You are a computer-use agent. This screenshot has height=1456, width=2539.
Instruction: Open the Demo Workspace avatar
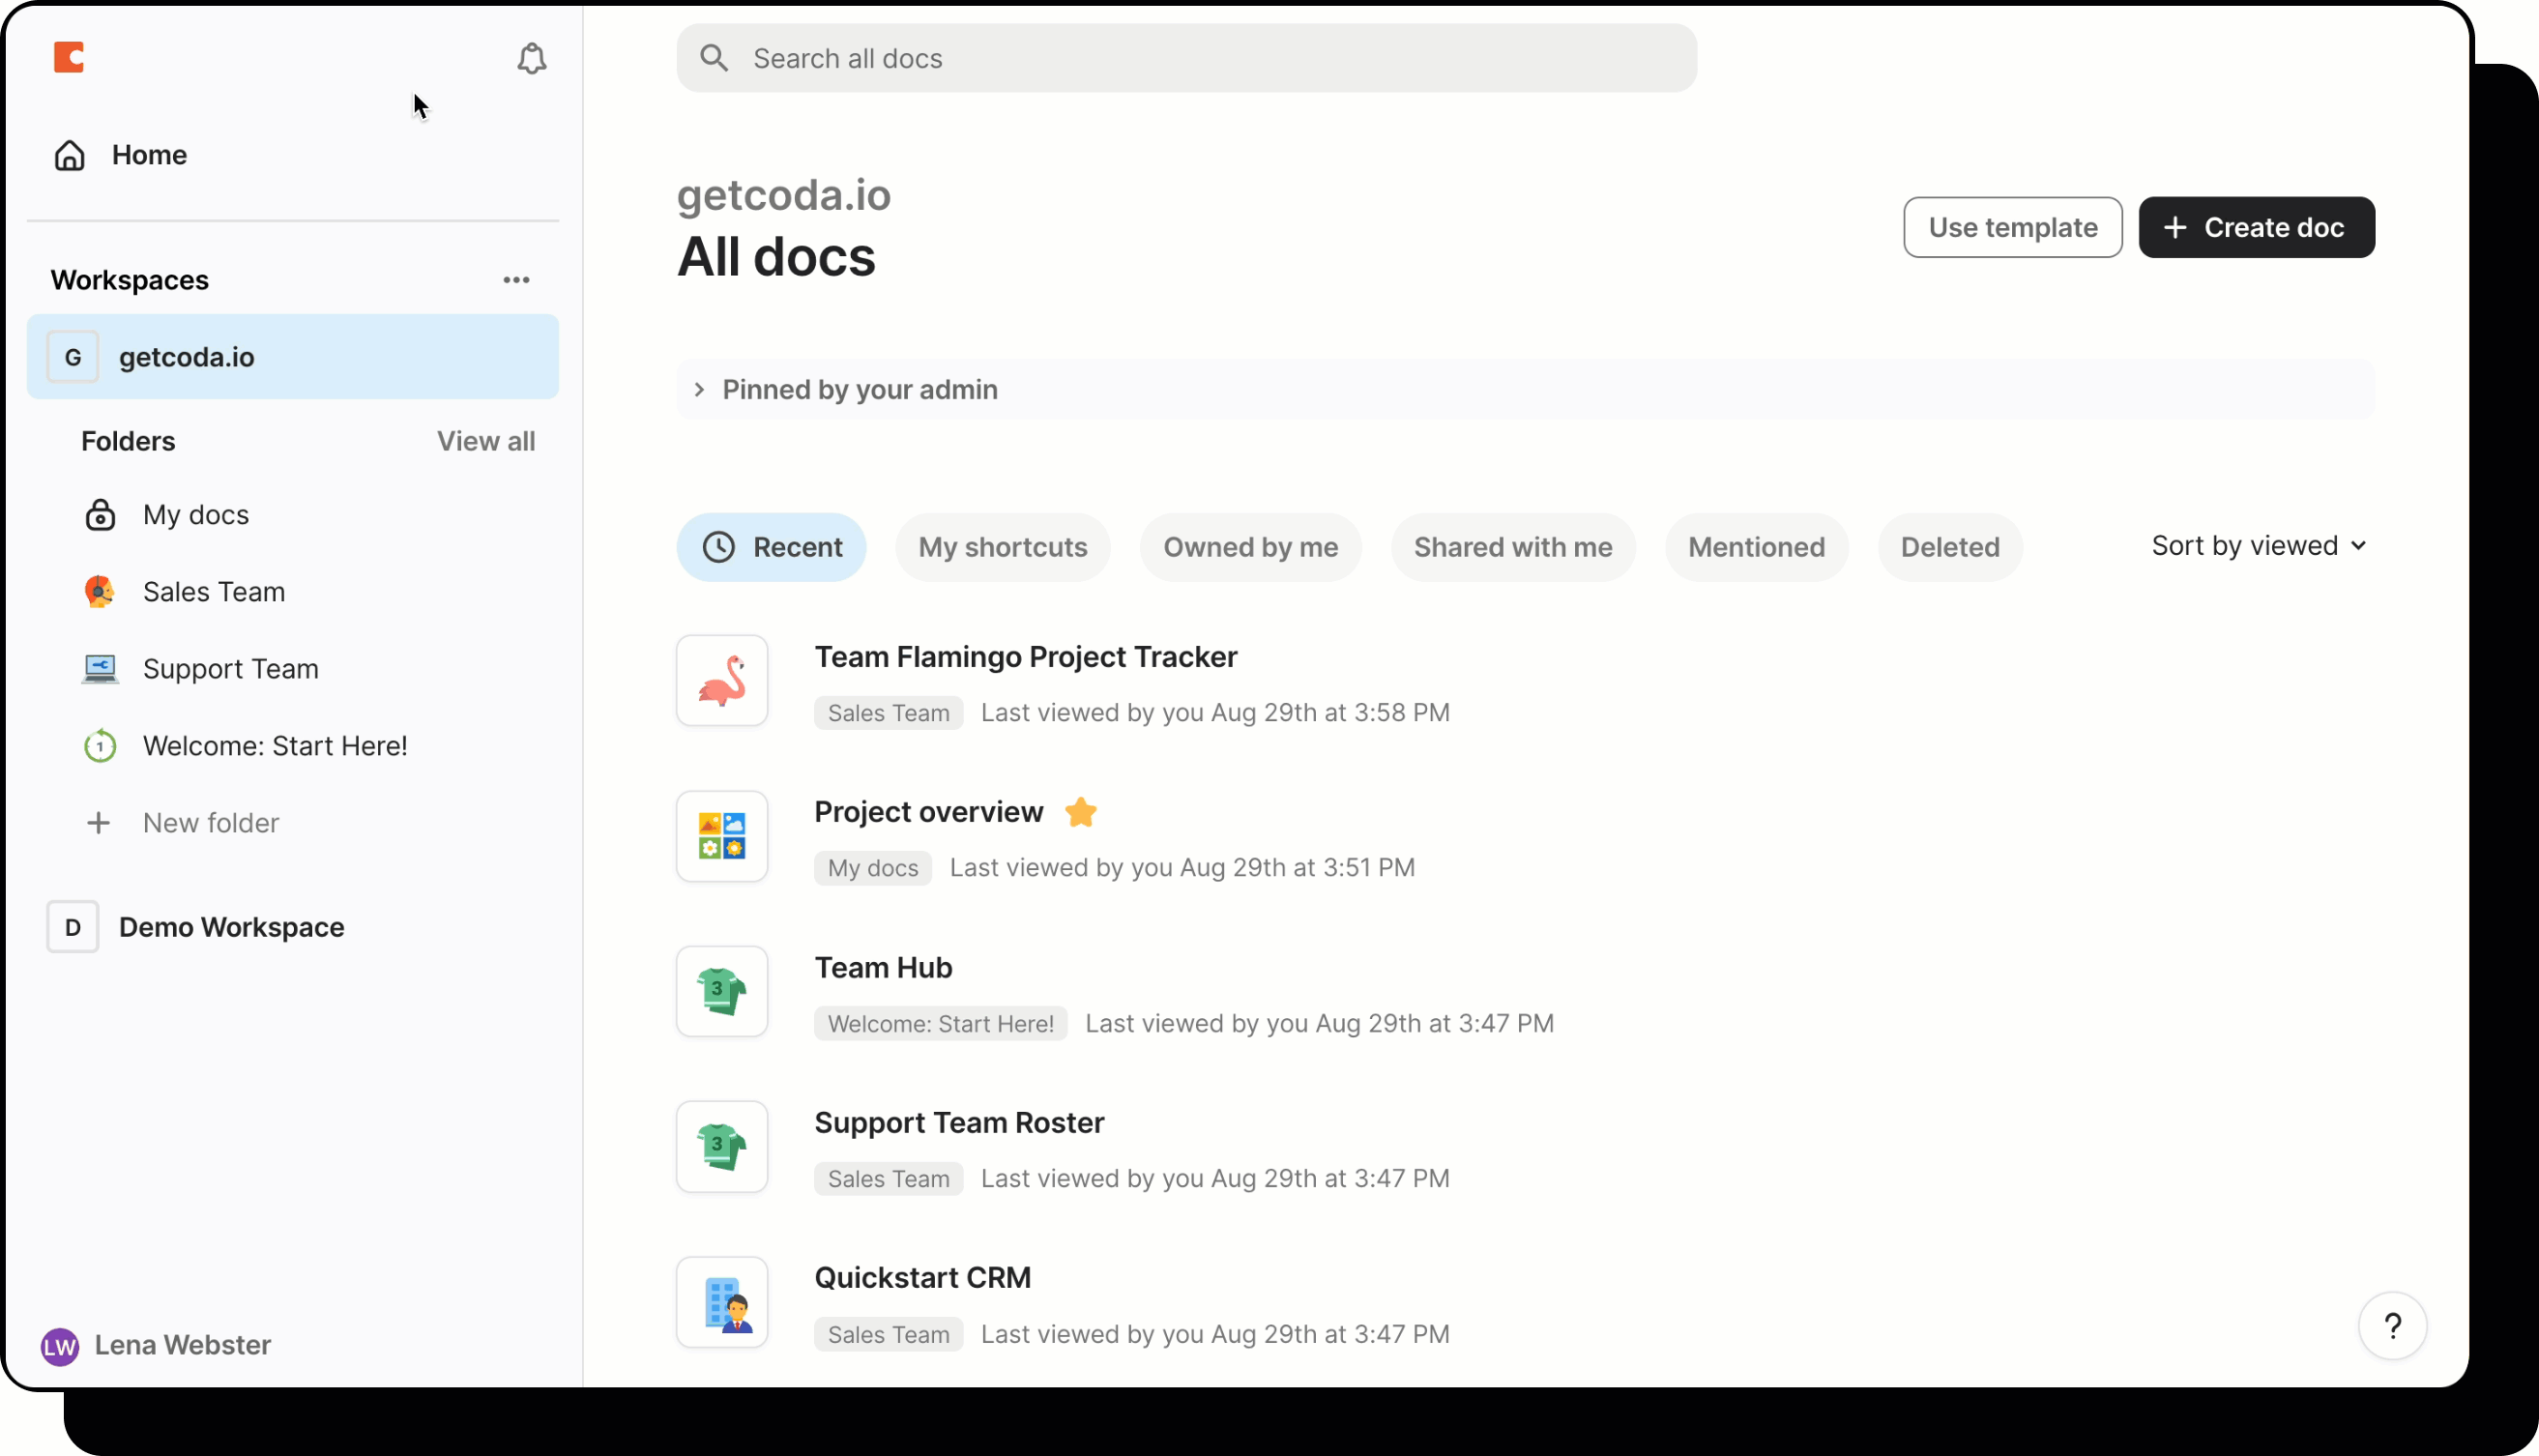coord(73,926)
